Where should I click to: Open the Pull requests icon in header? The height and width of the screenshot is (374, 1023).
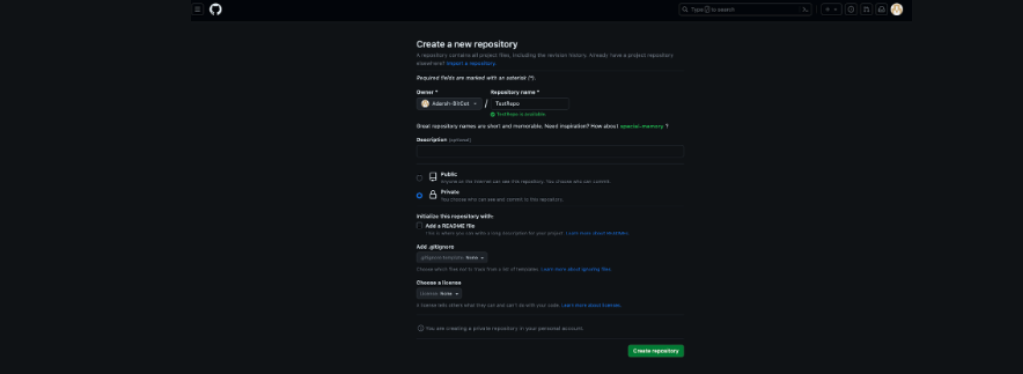866,9
